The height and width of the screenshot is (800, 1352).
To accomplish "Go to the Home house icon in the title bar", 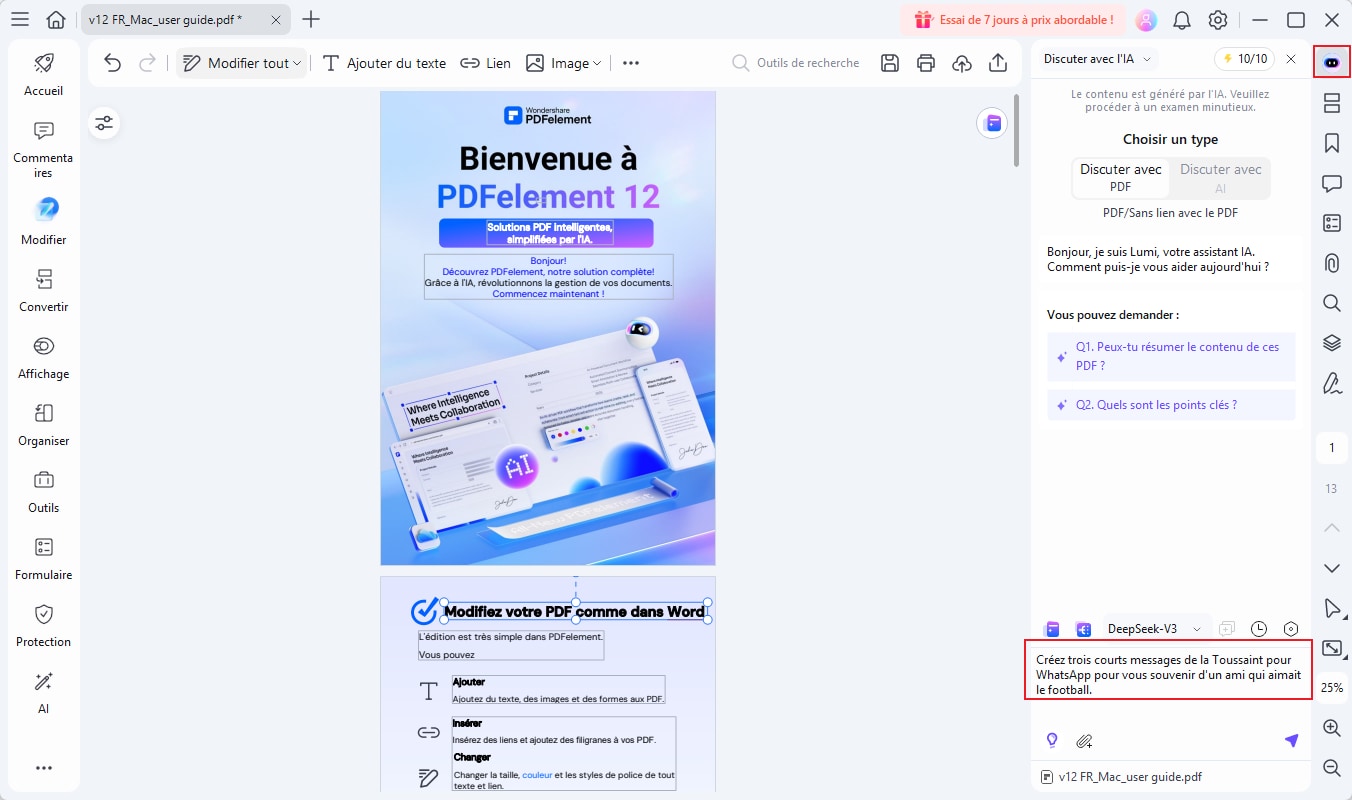I will coord(57,19).
